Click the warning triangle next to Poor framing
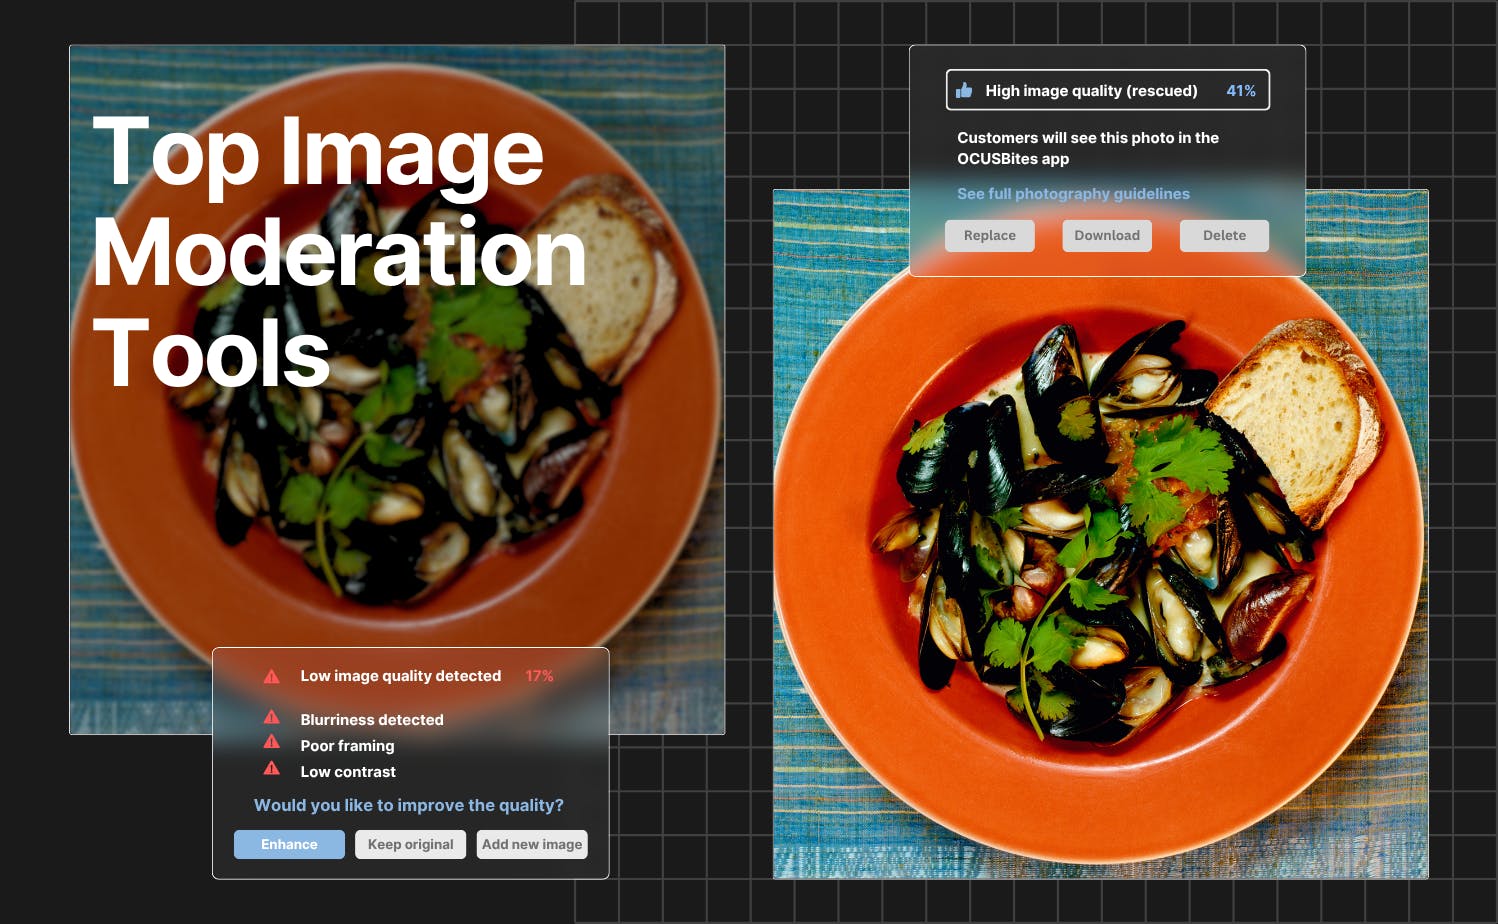 (271, 742)
